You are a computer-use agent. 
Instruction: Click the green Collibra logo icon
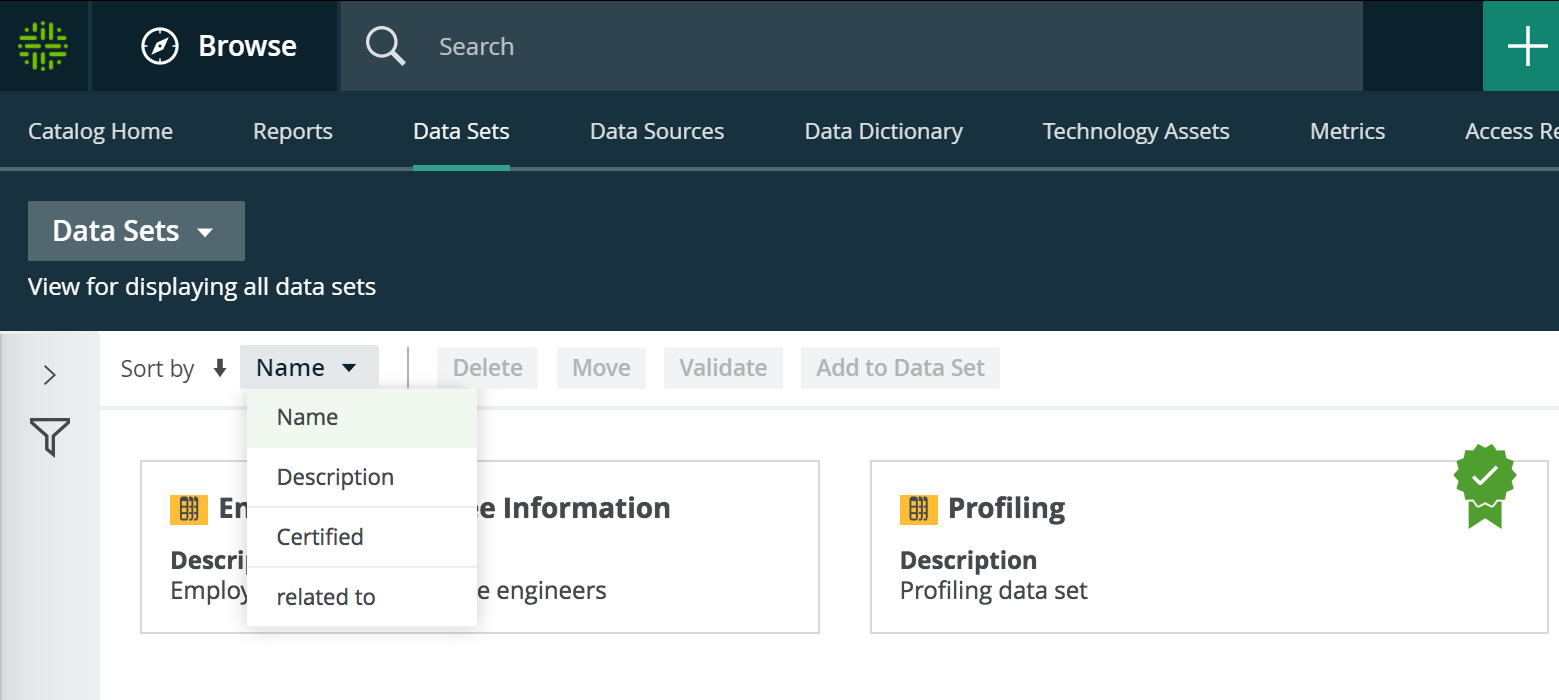click(x=43, y=46)
